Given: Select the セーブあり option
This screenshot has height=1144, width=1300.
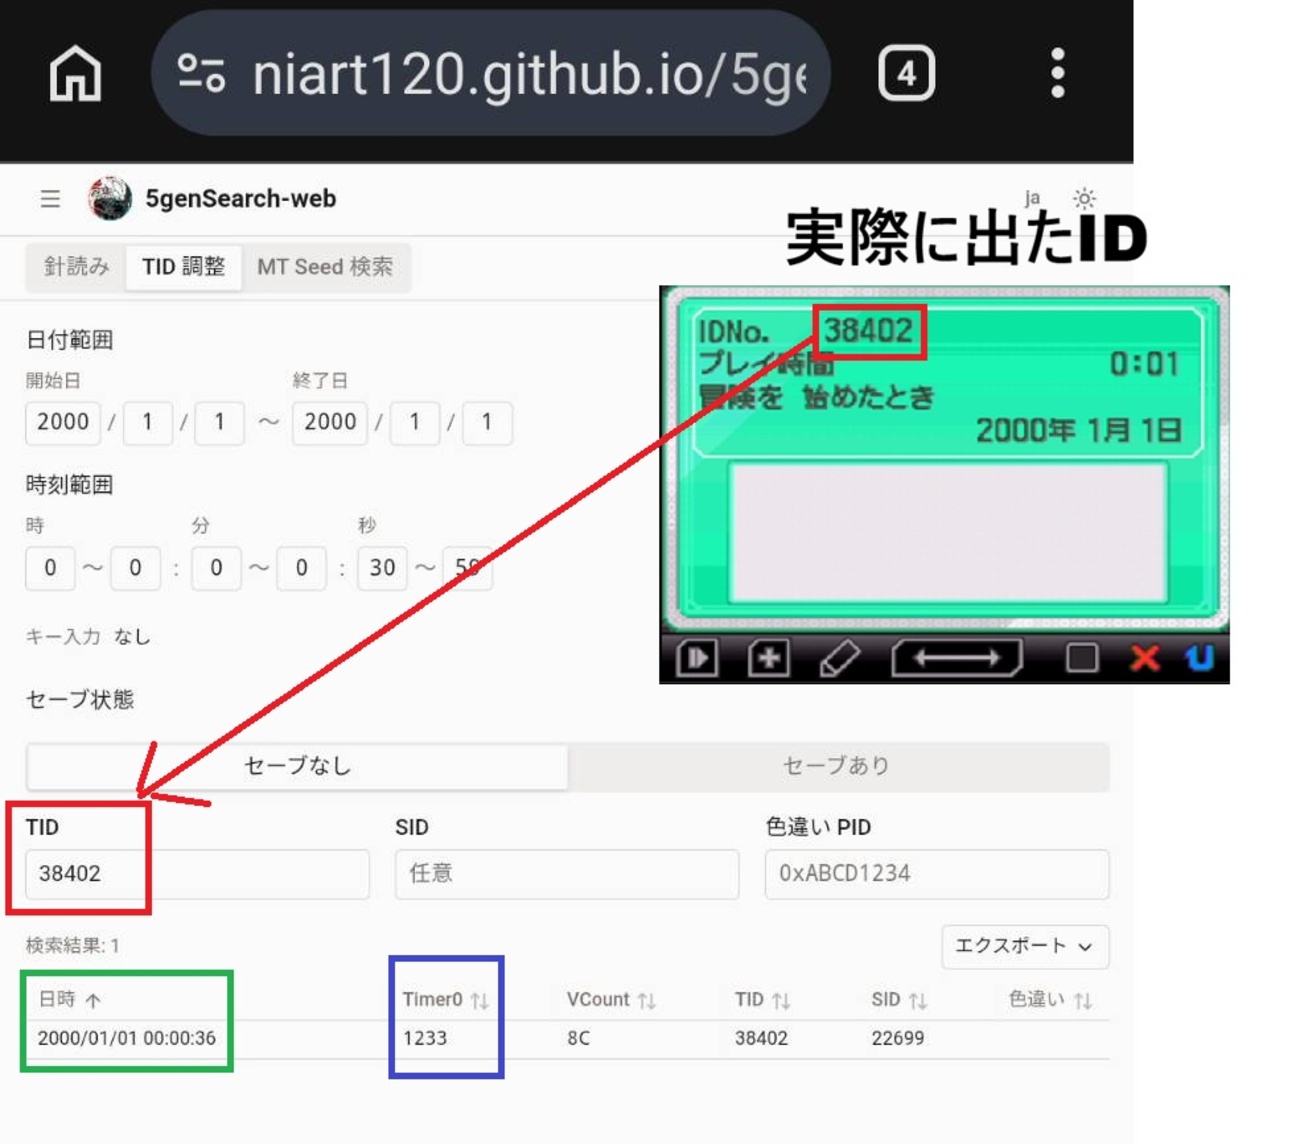Looking at the screenshot, I should point(837,766).
